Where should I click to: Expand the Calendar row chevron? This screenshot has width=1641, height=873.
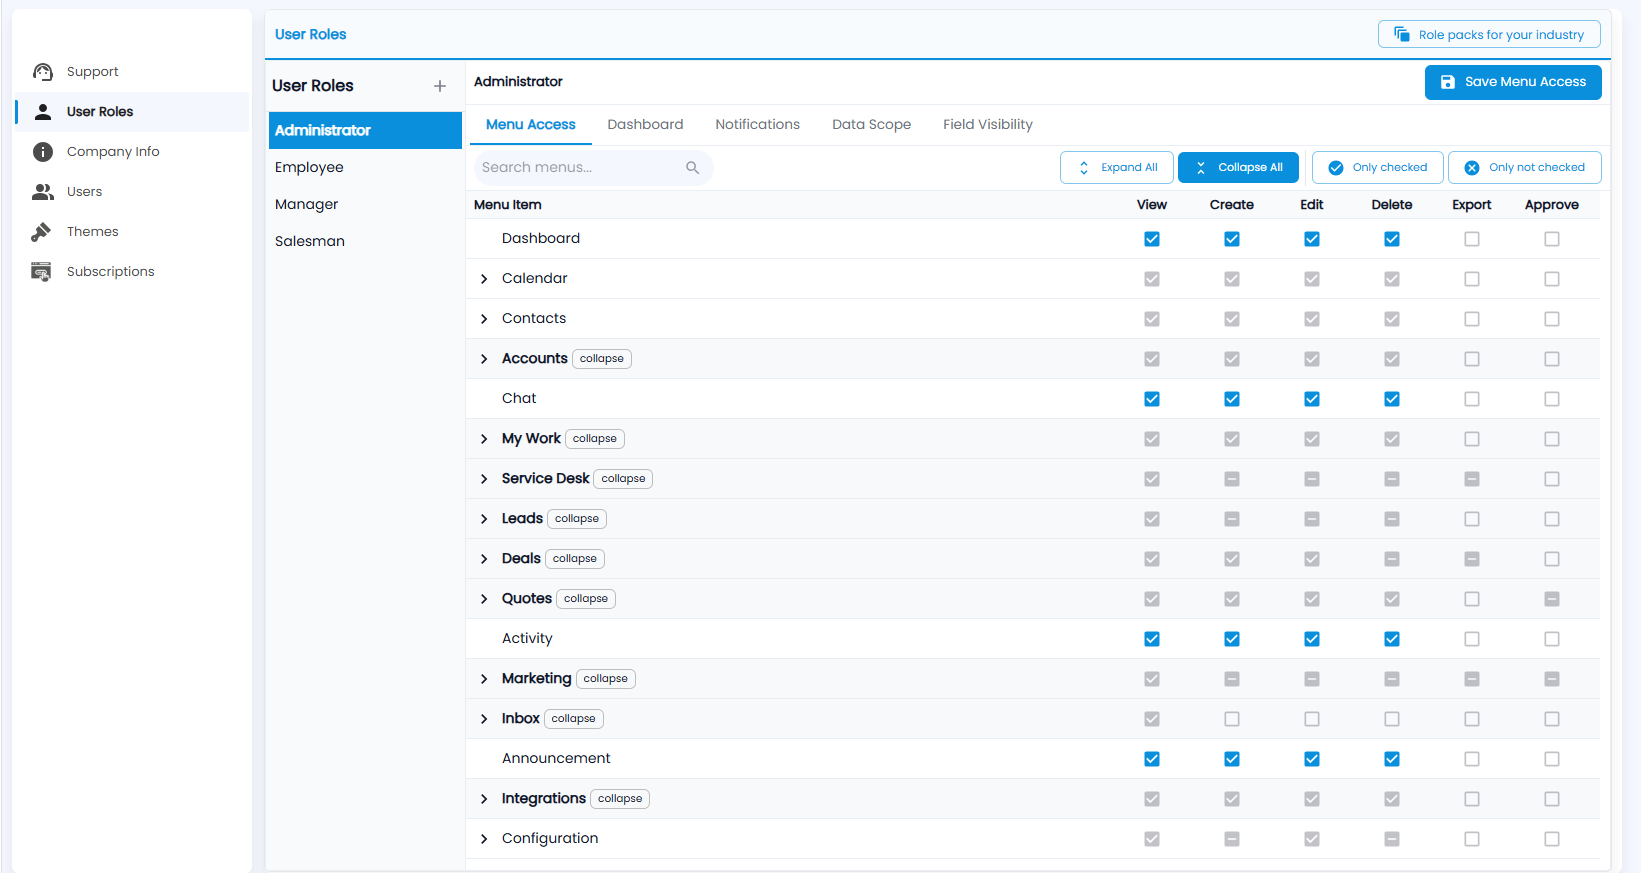click(484, 279)
